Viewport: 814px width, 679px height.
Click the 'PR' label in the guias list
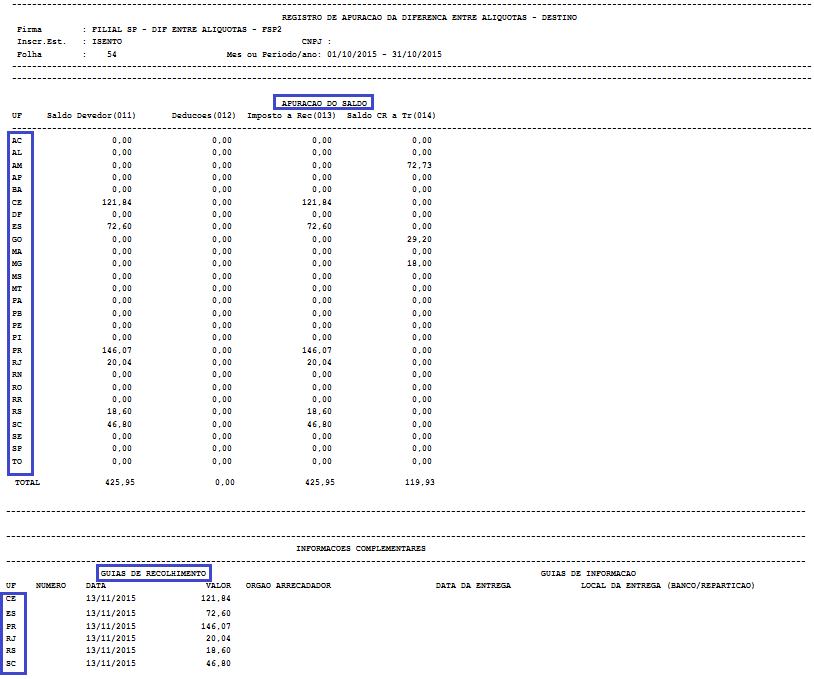[x=11, y=626]
